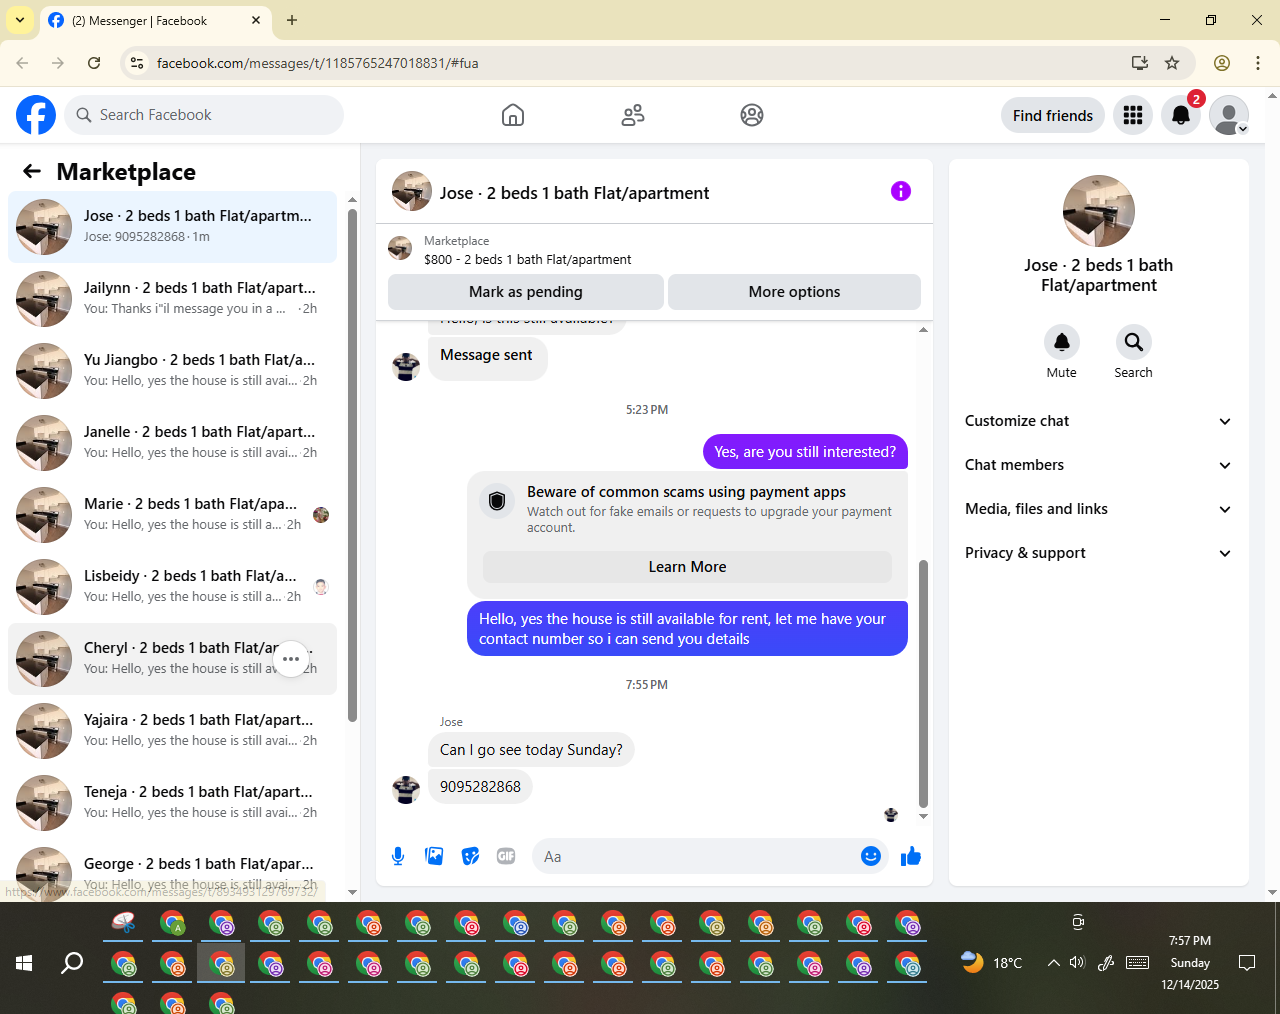Open the $800 - 2 beds listing link
Viewport: 1280px width, 1014px height.
click(x=527, y=259)
